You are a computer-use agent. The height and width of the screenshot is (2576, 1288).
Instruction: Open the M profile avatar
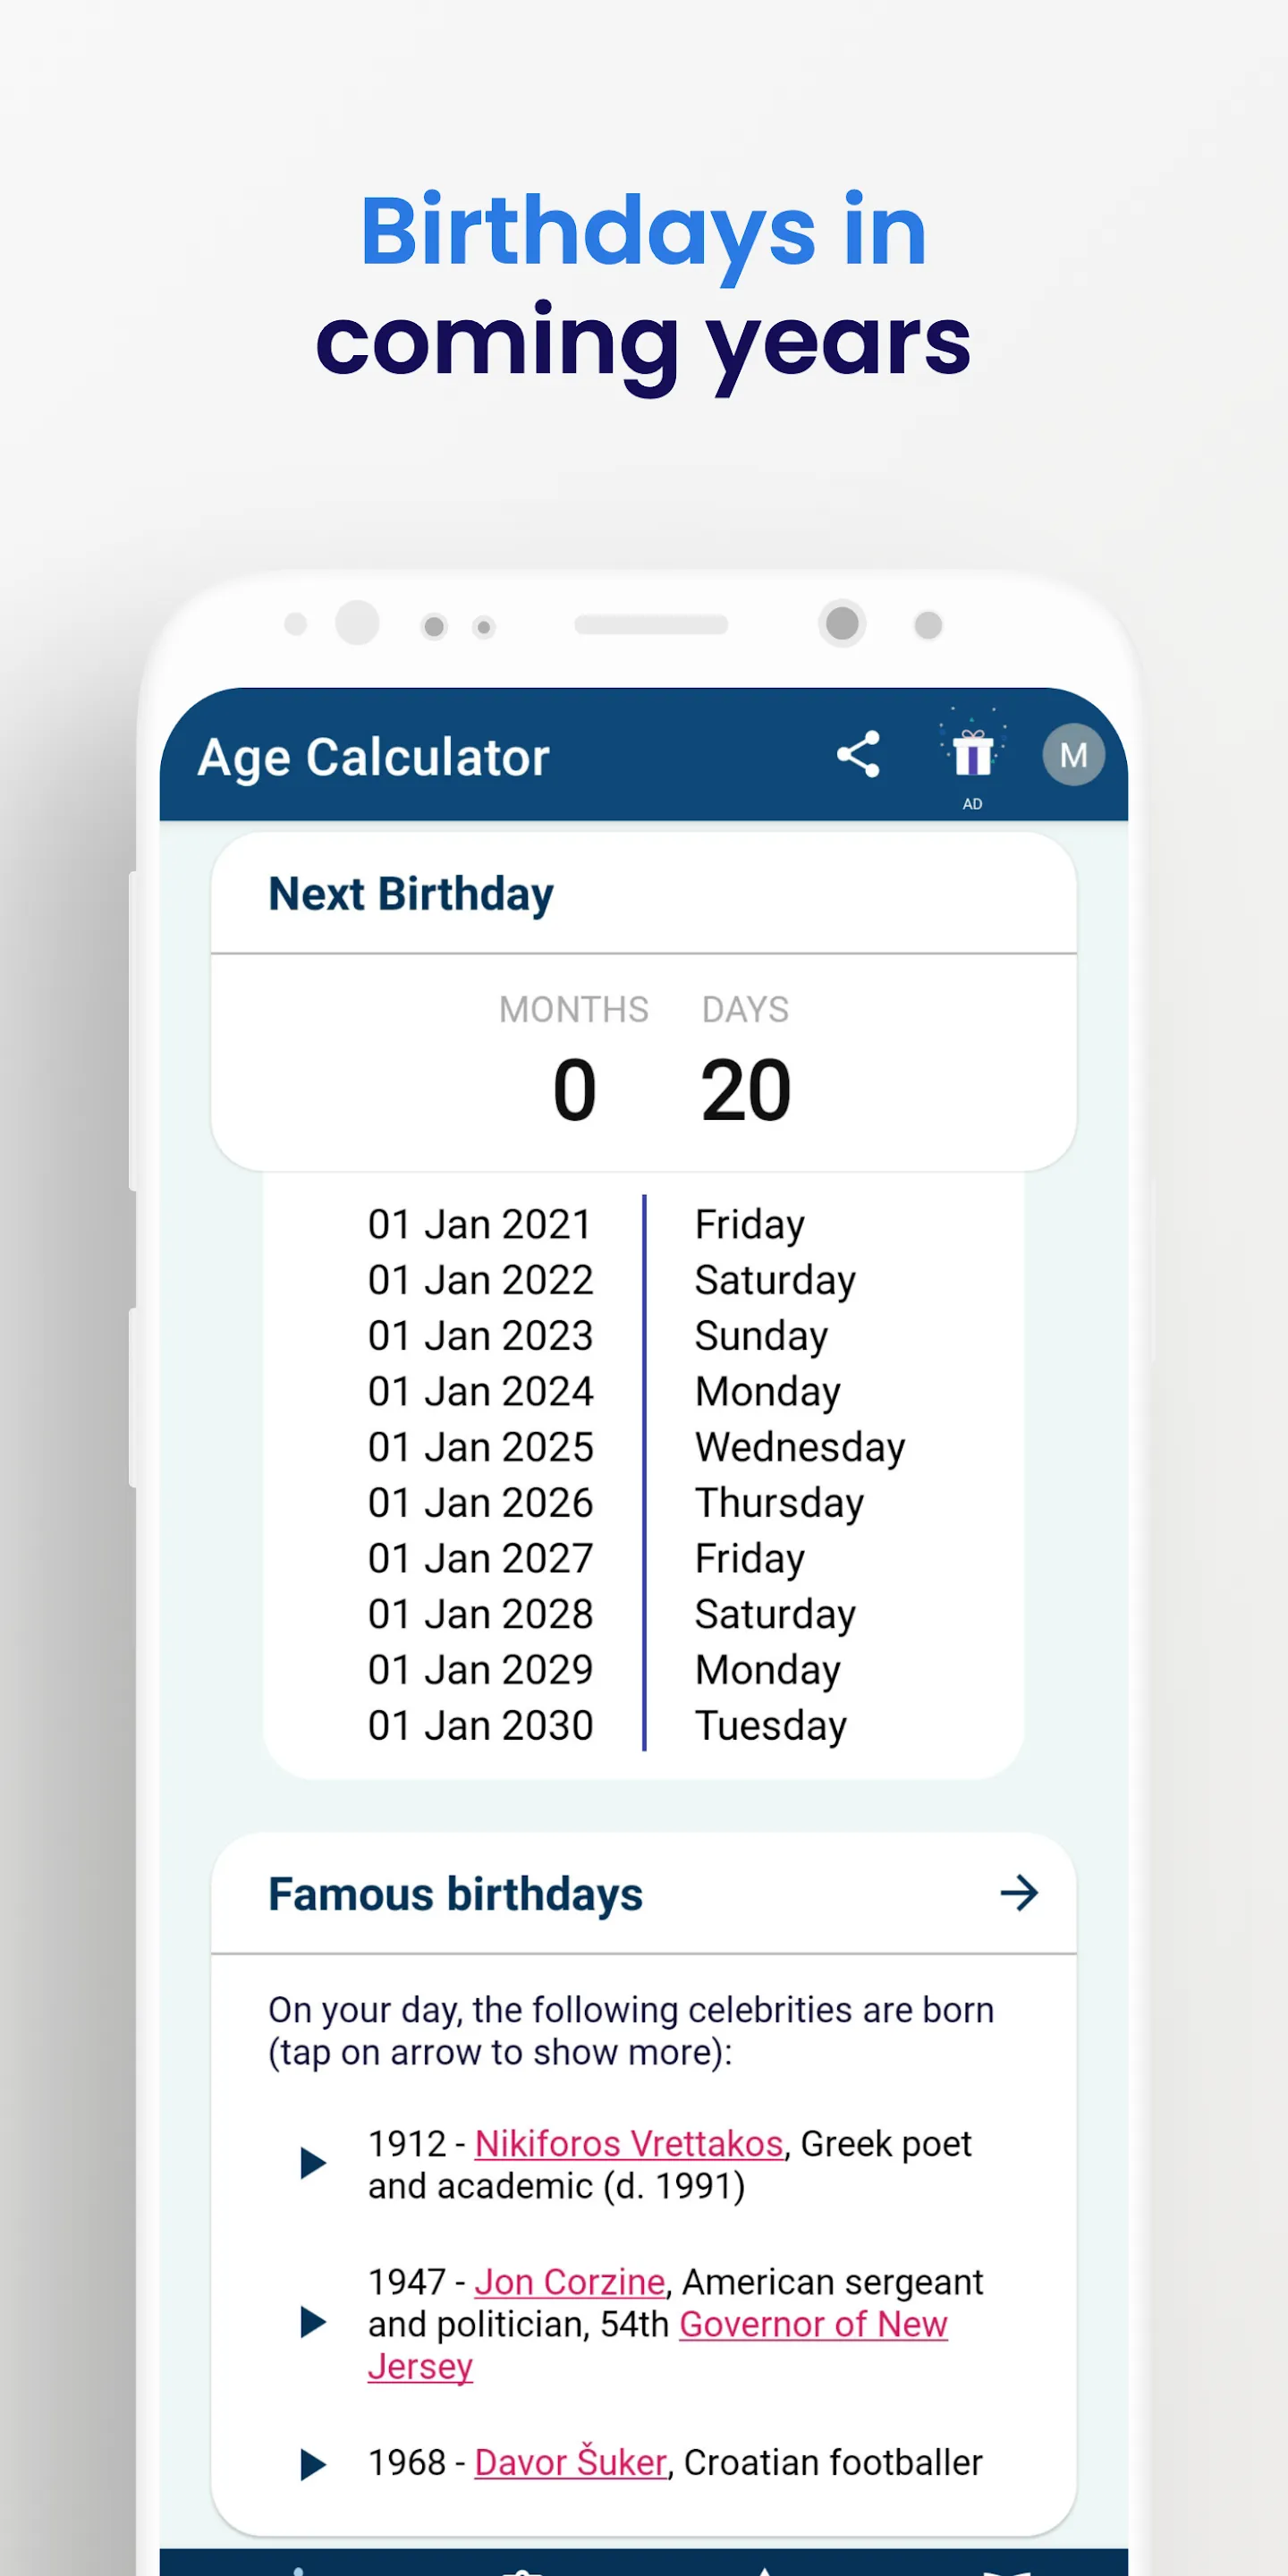pyautogui.click(x=1073, y=755)
